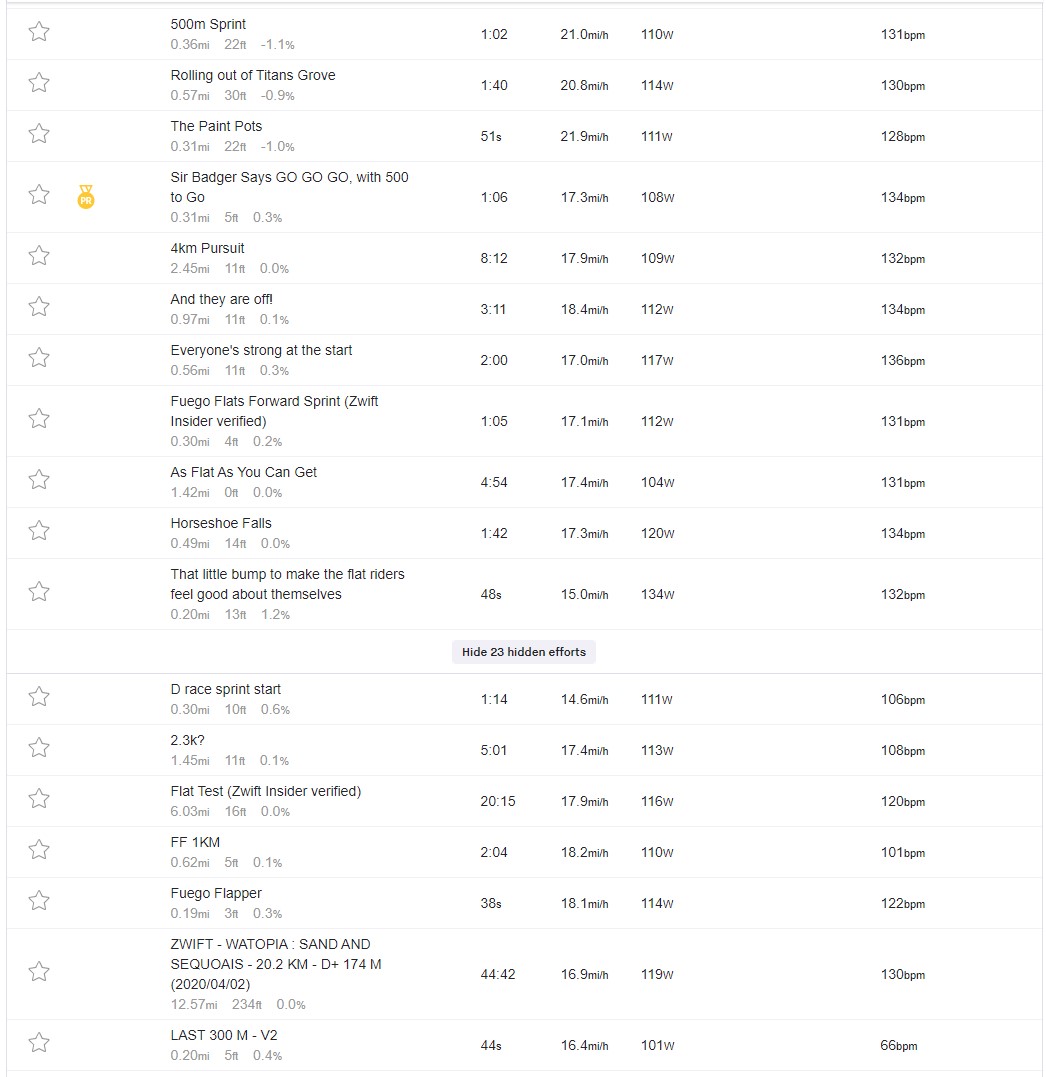Star the Flat Test segment
Image resolution: width=1046 pixels, height=1077 pixels.
[x=39, y=798]
